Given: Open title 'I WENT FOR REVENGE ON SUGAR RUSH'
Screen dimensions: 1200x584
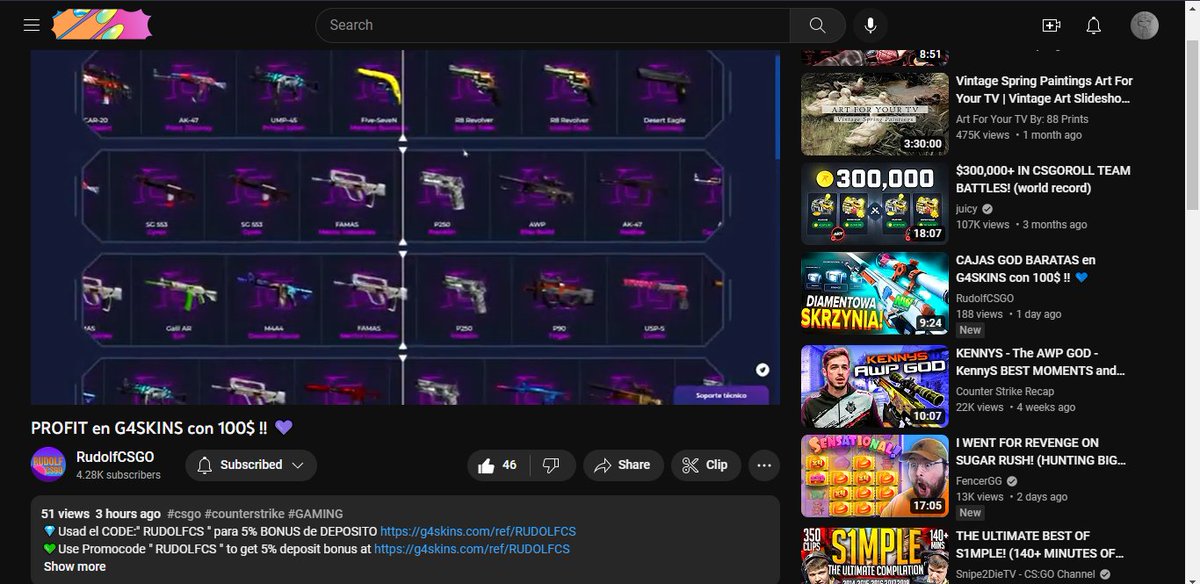Looking at the screenshot, I should (1040, 452).
